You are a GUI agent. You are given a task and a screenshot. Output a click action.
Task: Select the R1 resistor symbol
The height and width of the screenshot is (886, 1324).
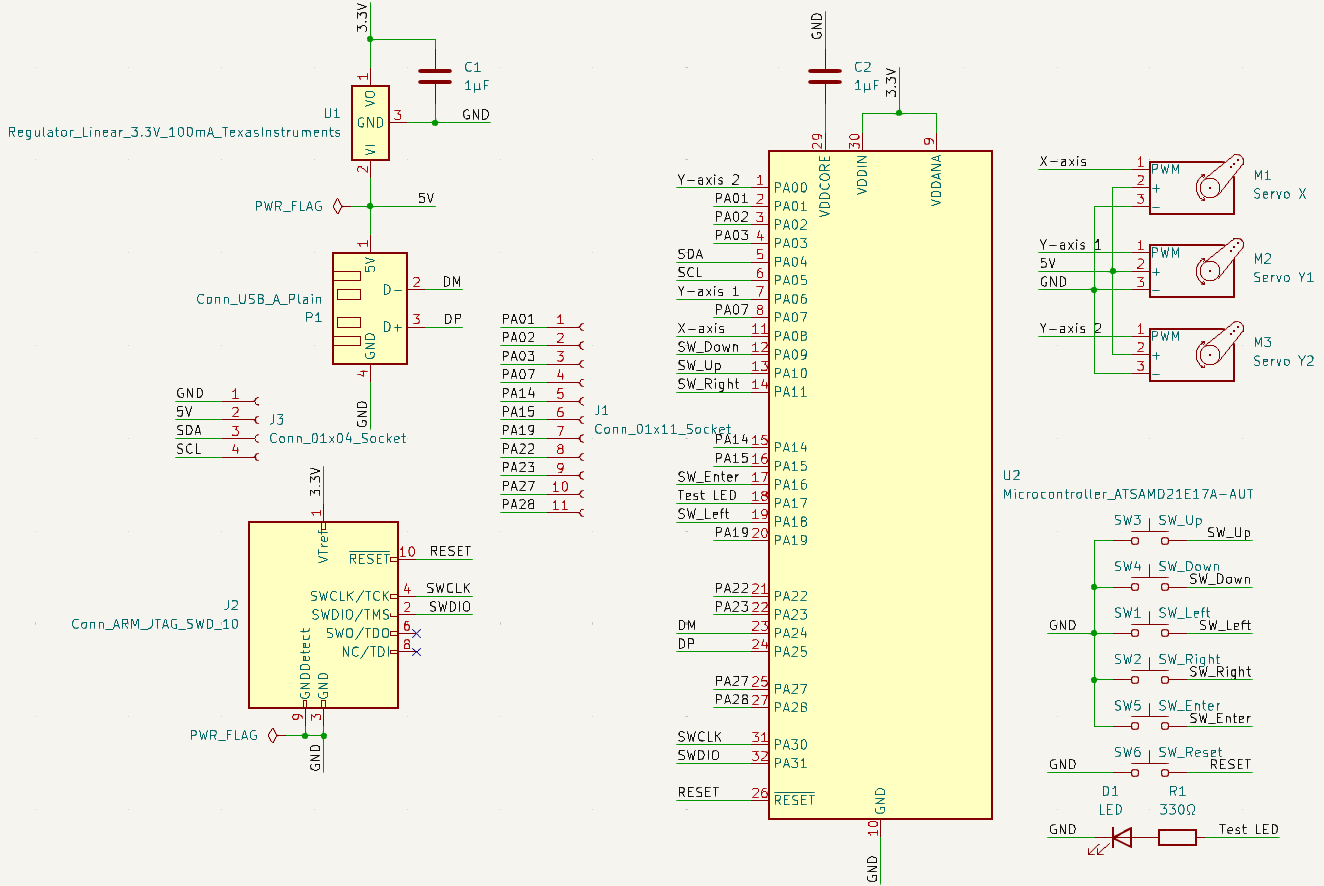(1177, 837)
